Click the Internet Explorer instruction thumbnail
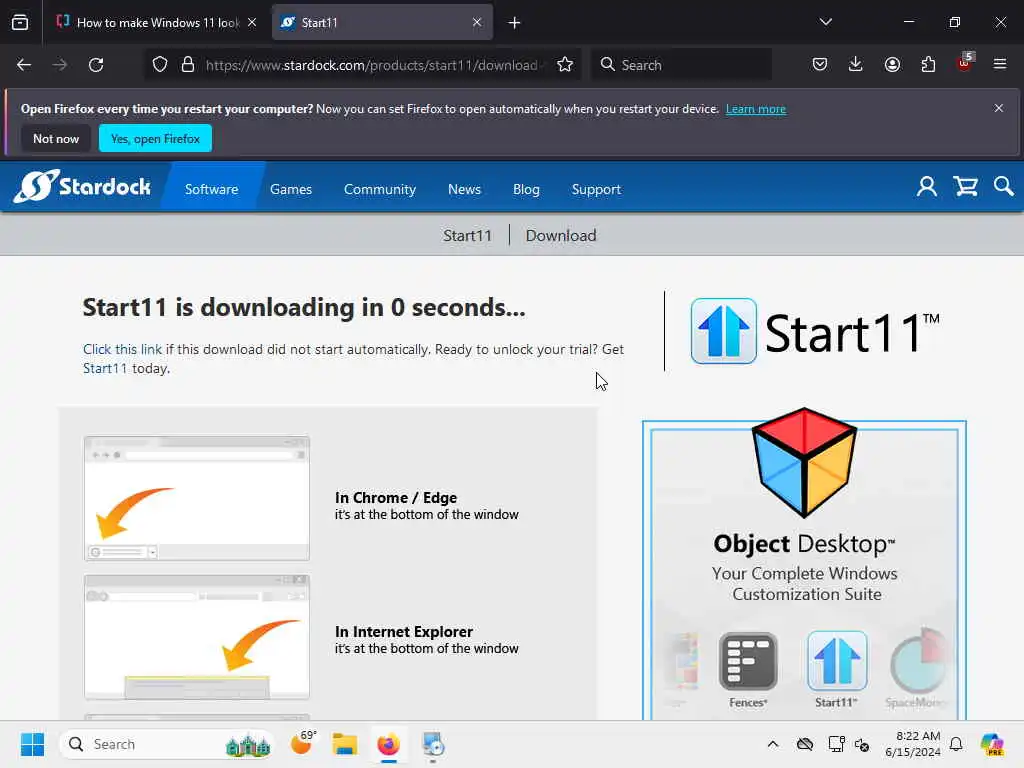This screenshot has width=1024, height=768. 197,637
